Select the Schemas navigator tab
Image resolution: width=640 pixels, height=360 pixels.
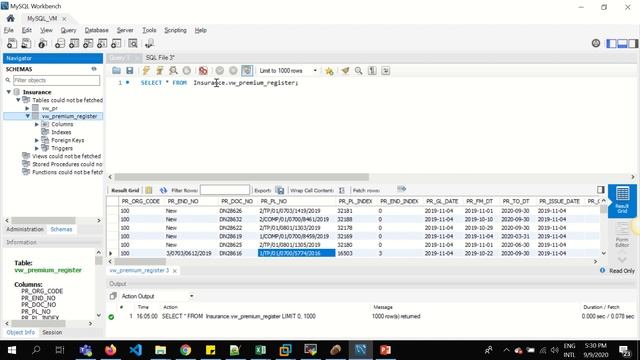pos(61,229)
